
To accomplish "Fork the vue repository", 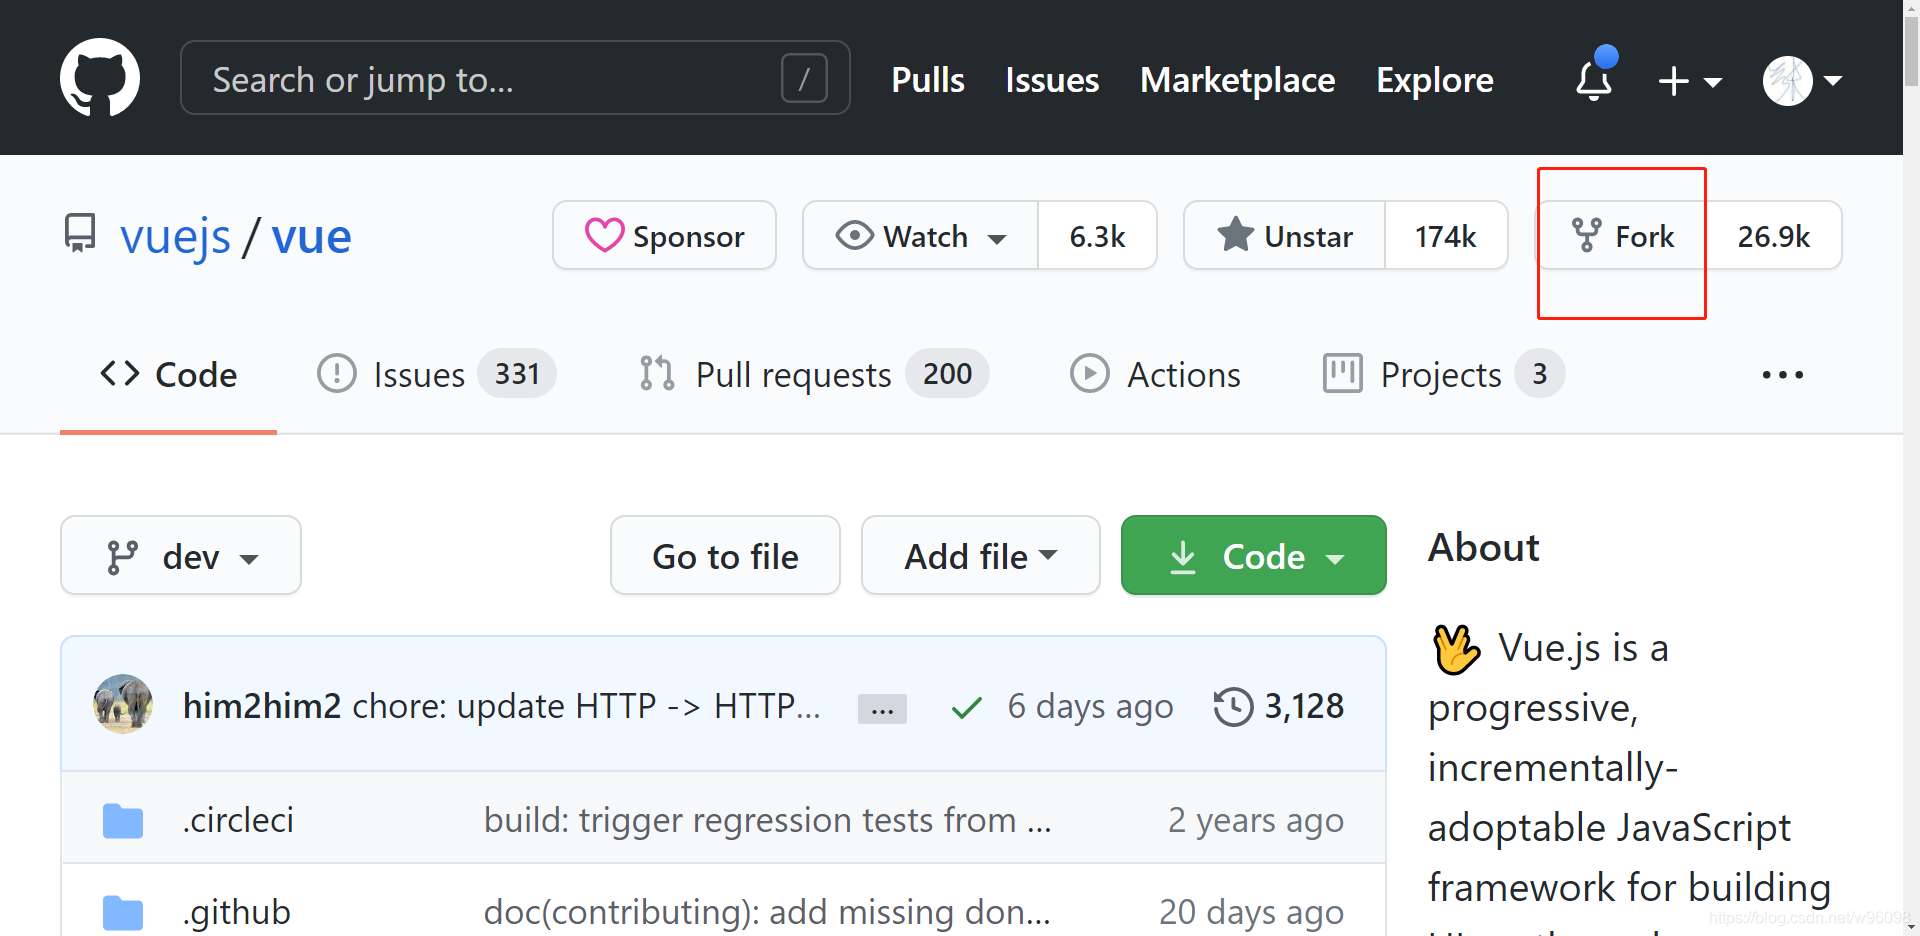I will coord(1622,235).
